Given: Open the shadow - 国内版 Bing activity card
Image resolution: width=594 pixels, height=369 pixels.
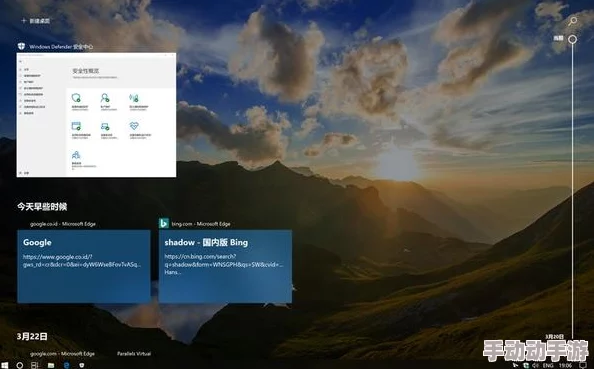Looking at the screenshot, I should (x=225, y=266).
